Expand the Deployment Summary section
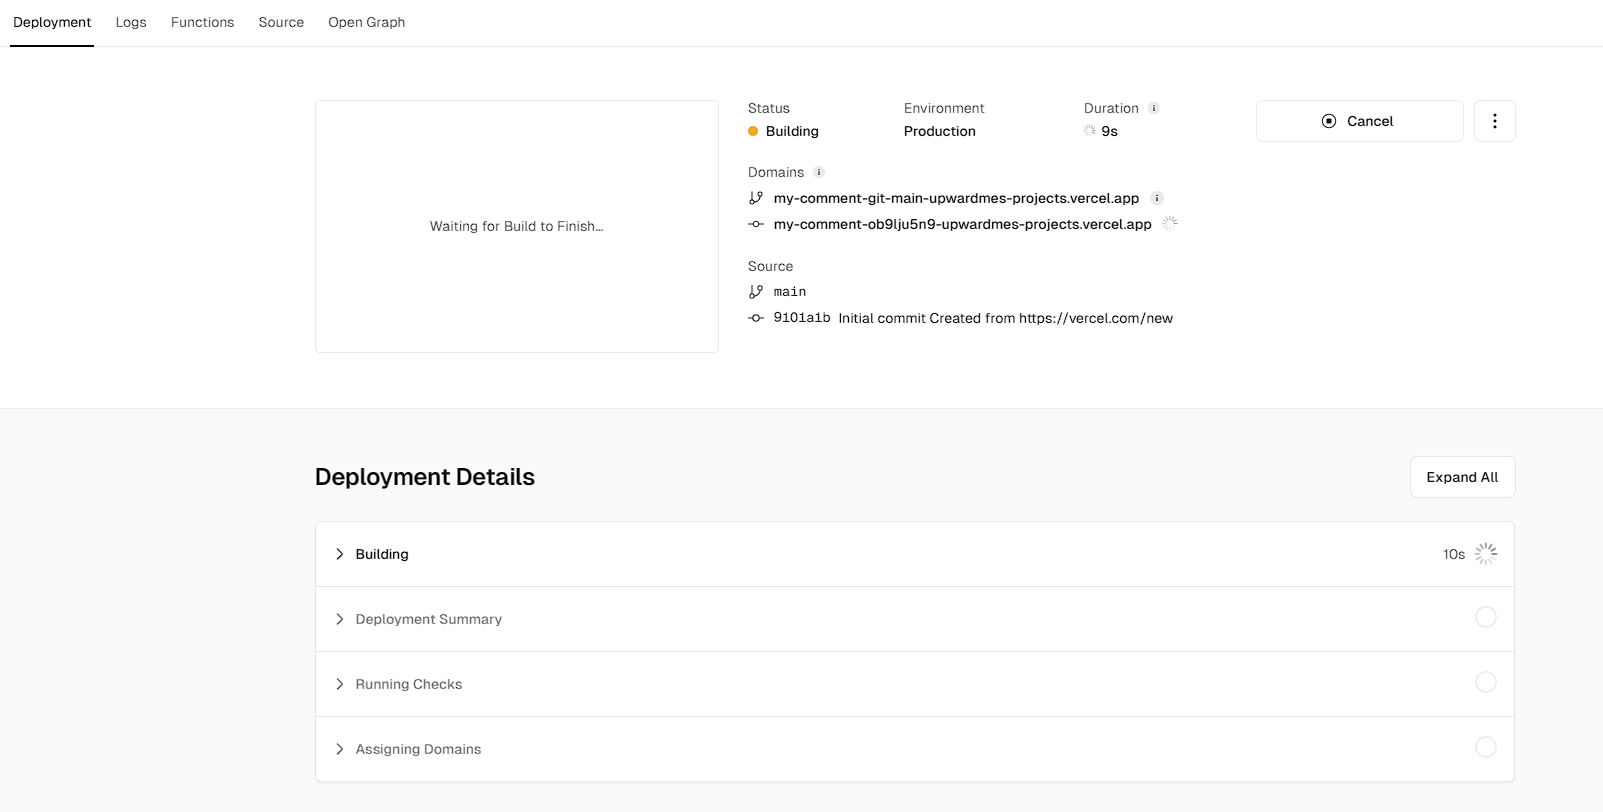 [x=915, y=619]
